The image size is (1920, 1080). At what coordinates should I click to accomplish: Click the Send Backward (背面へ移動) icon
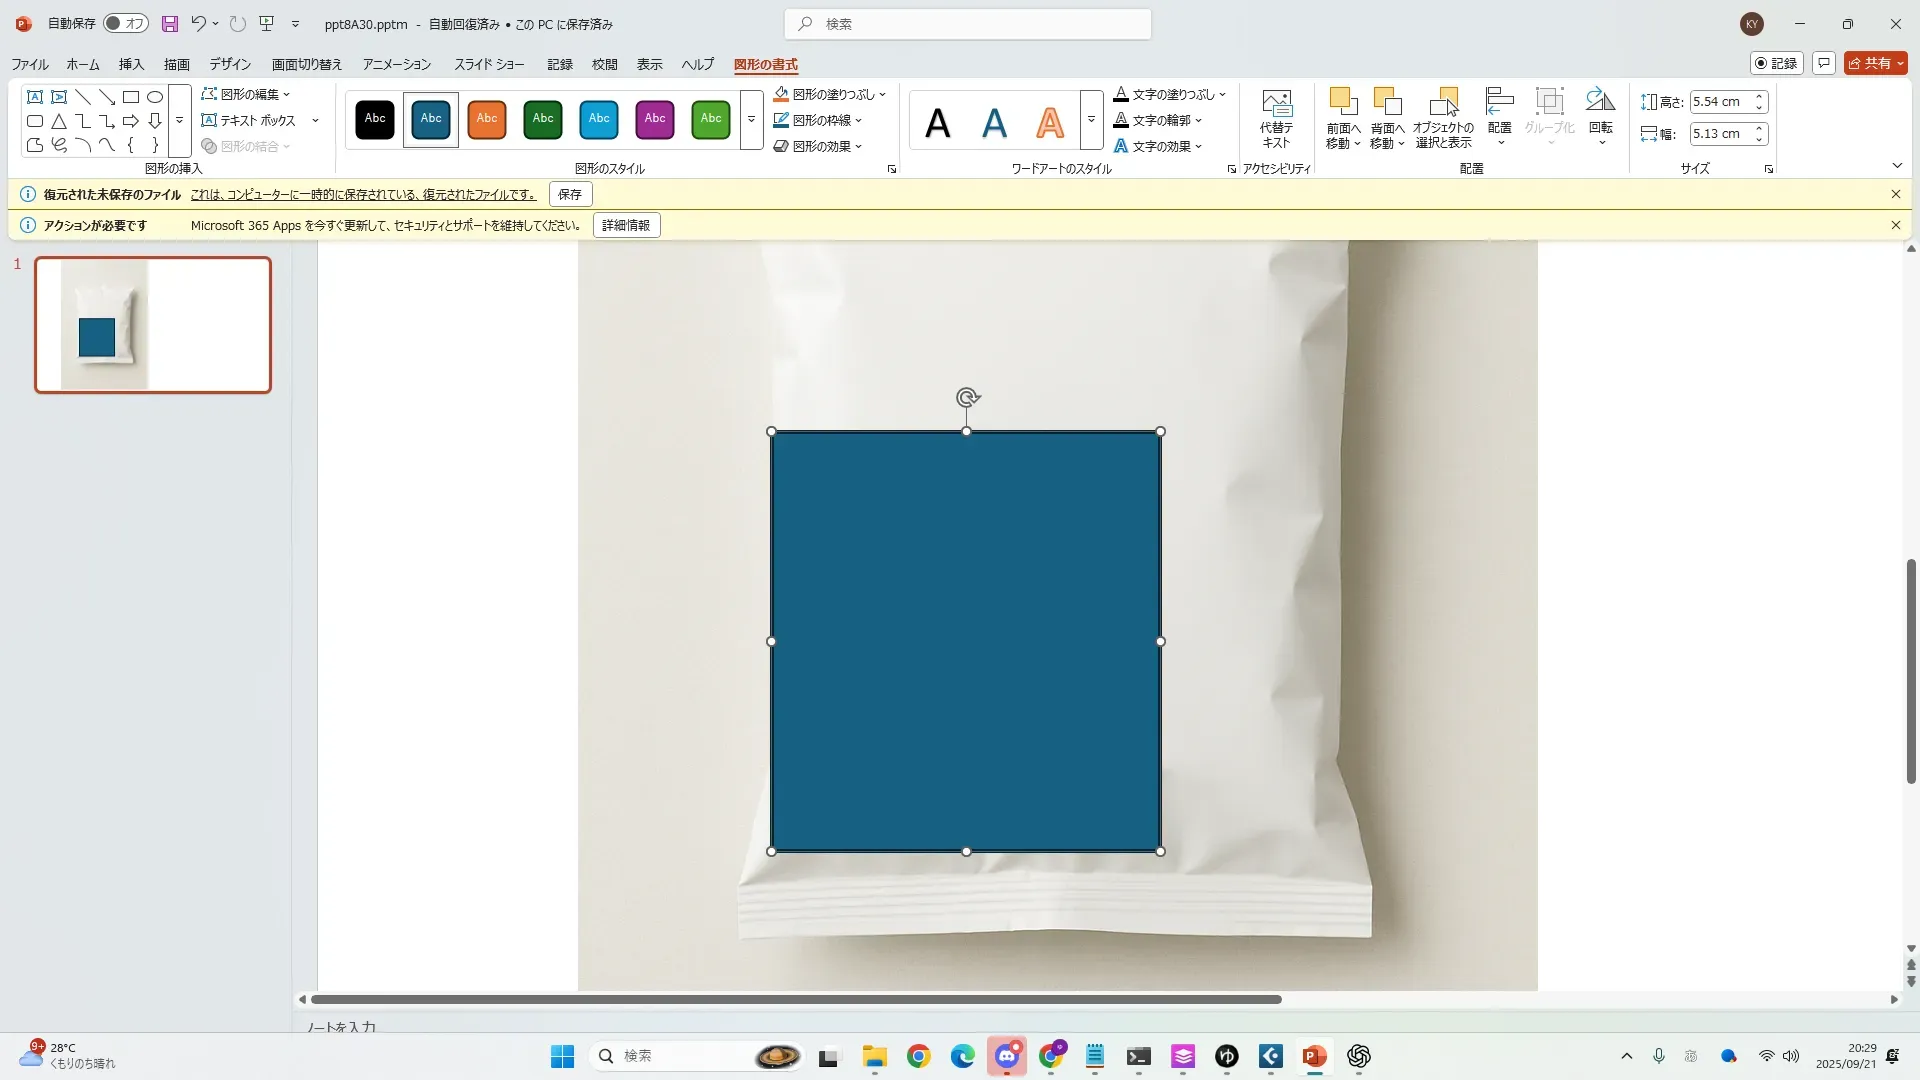click(x=1387, y=102)
